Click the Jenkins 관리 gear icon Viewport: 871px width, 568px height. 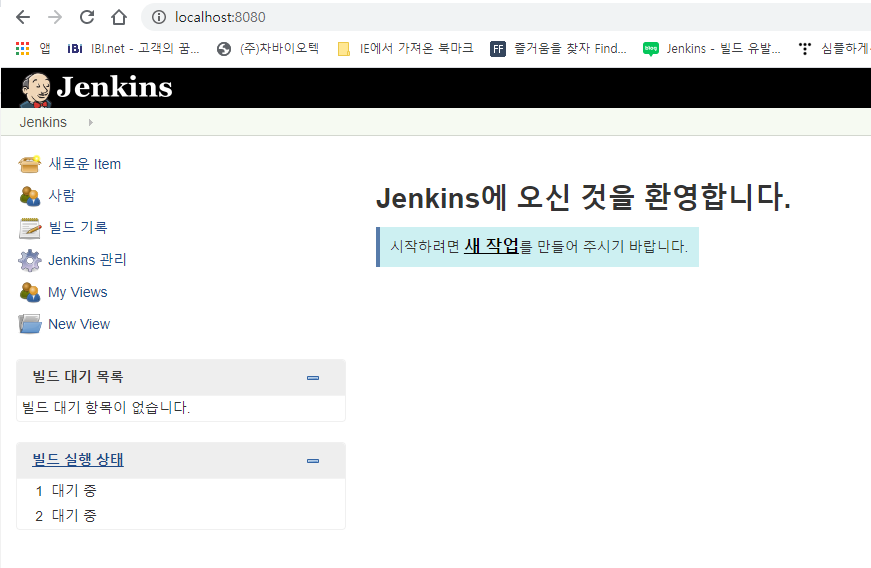[x=29, y=260]
